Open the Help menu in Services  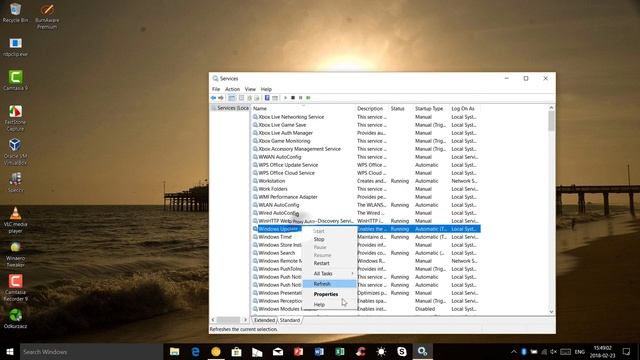(x=266, y=89)
